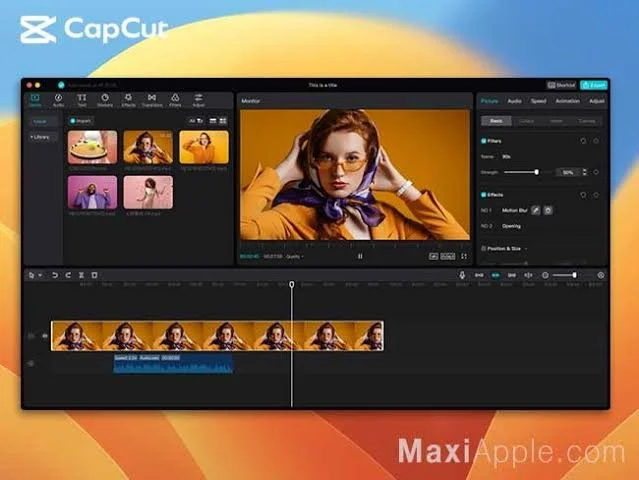Image resolution: width=639 pixels, height=480 pixels.
Task: Select the Basic sub-tab
Action: click(x=496, y=121)
